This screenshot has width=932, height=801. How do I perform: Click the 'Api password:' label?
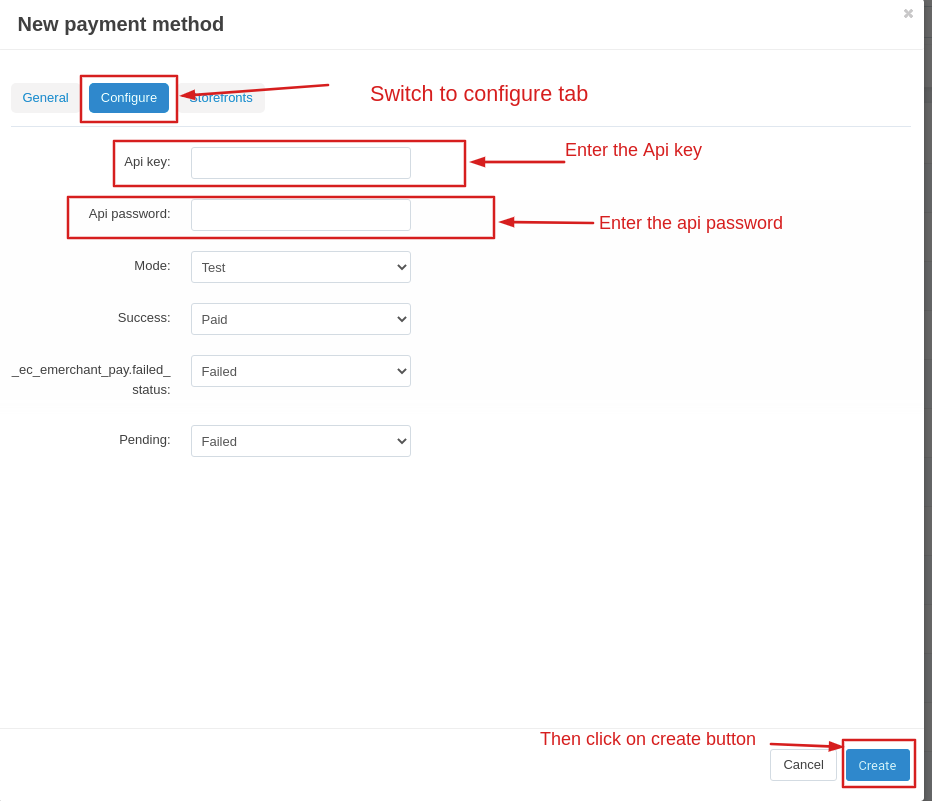tap(130, 213)
